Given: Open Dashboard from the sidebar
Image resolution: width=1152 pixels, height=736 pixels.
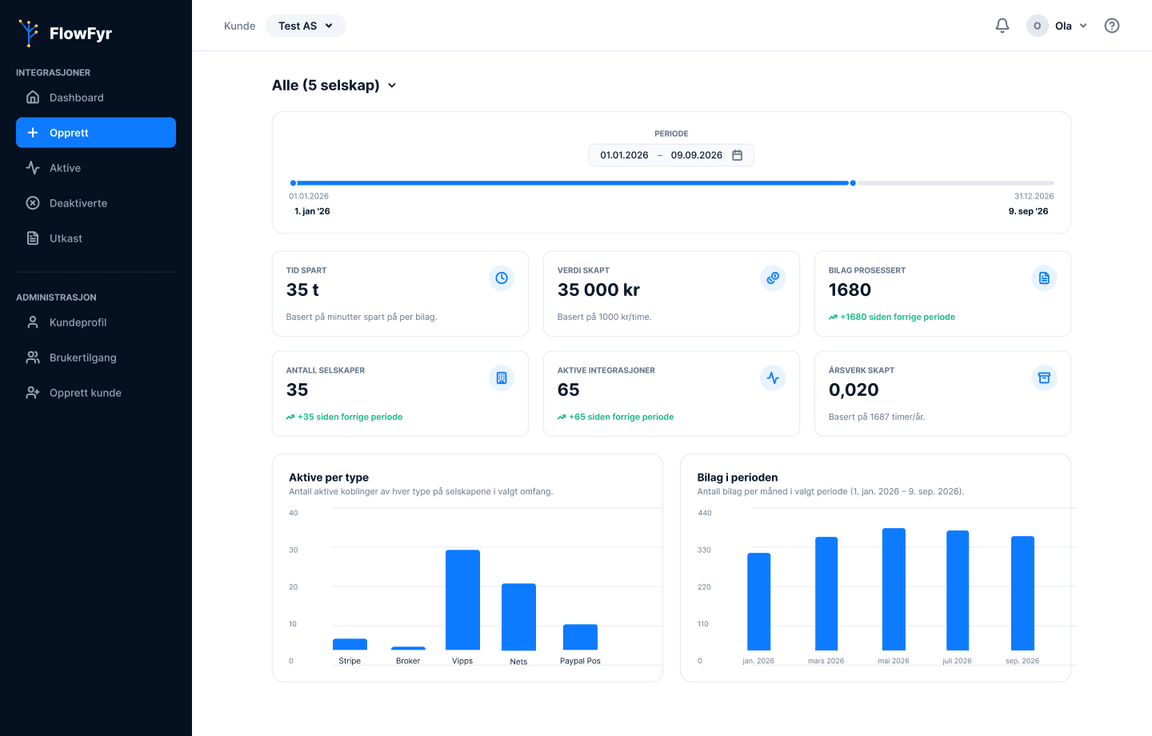Looking at the screenshot, I should tap(96, 98).
